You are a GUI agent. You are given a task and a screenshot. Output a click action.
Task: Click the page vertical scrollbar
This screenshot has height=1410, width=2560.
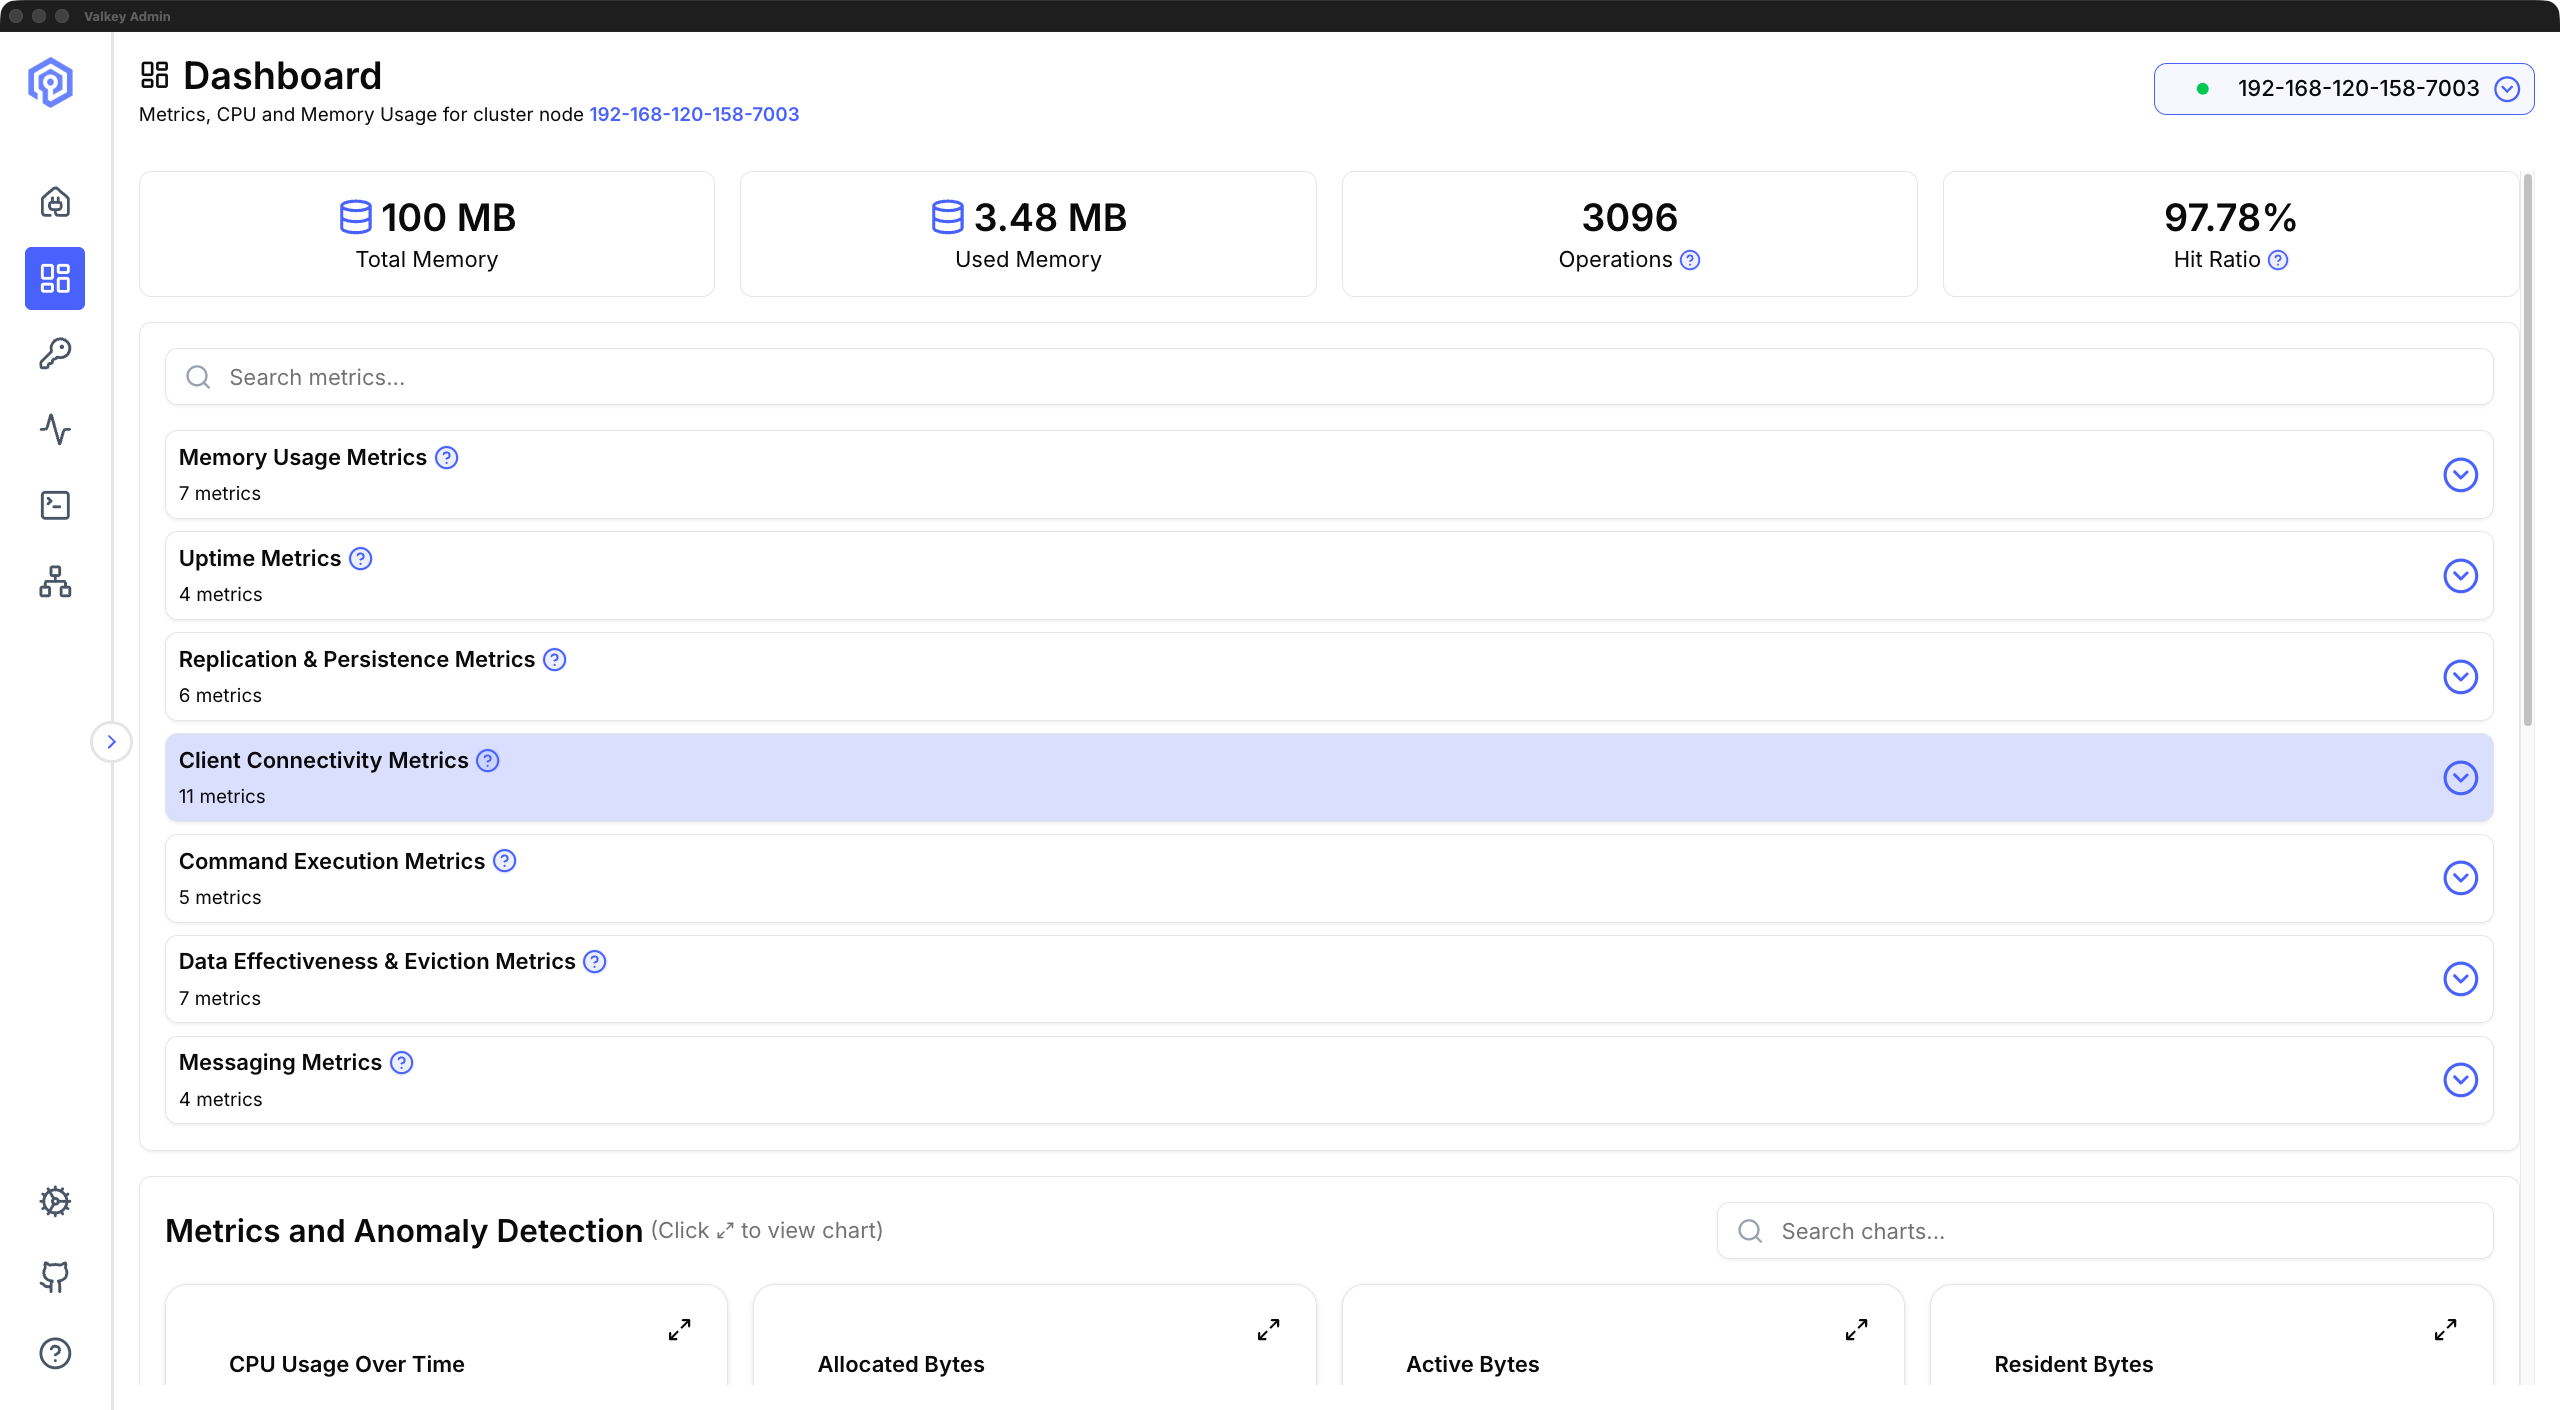pyautogui.click(x=2527, y=450)
